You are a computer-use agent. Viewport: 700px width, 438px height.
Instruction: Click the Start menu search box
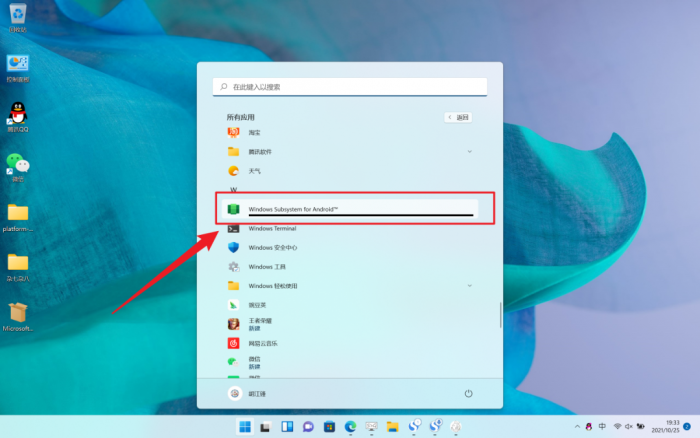click(350, 87)
